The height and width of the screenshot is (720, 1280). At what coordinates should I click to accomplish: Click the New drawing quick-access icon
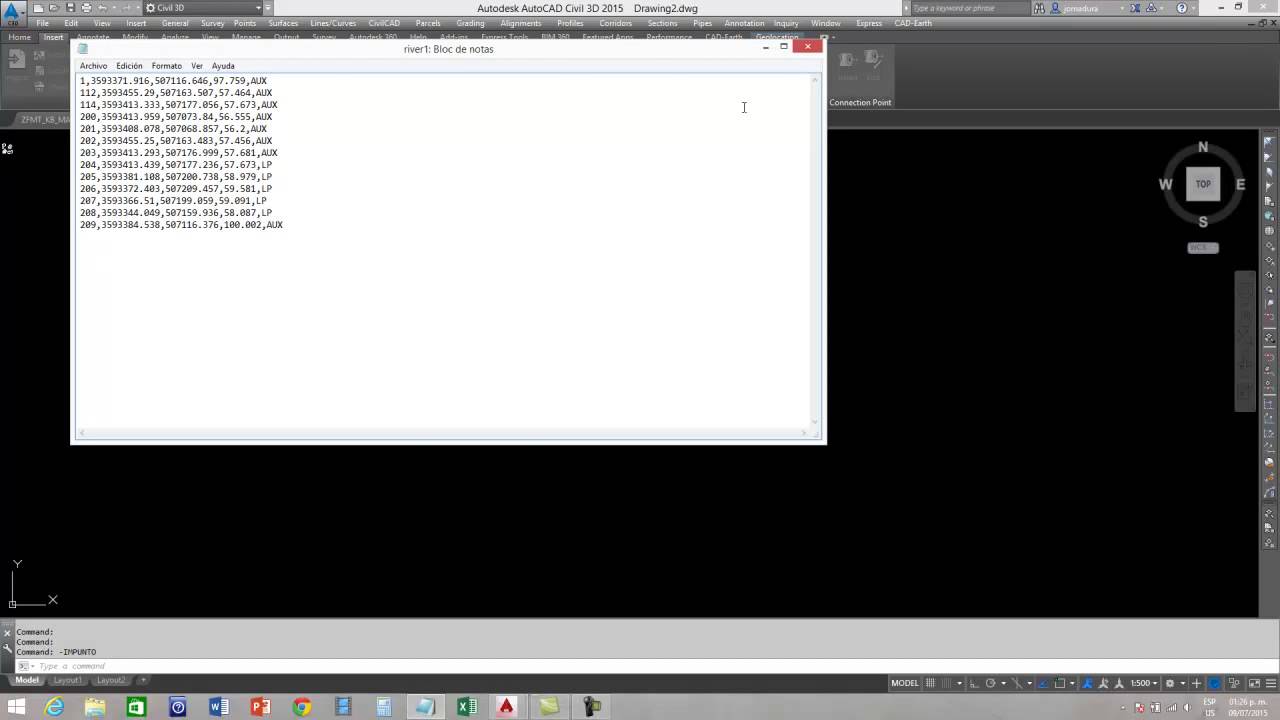[38, 8]
